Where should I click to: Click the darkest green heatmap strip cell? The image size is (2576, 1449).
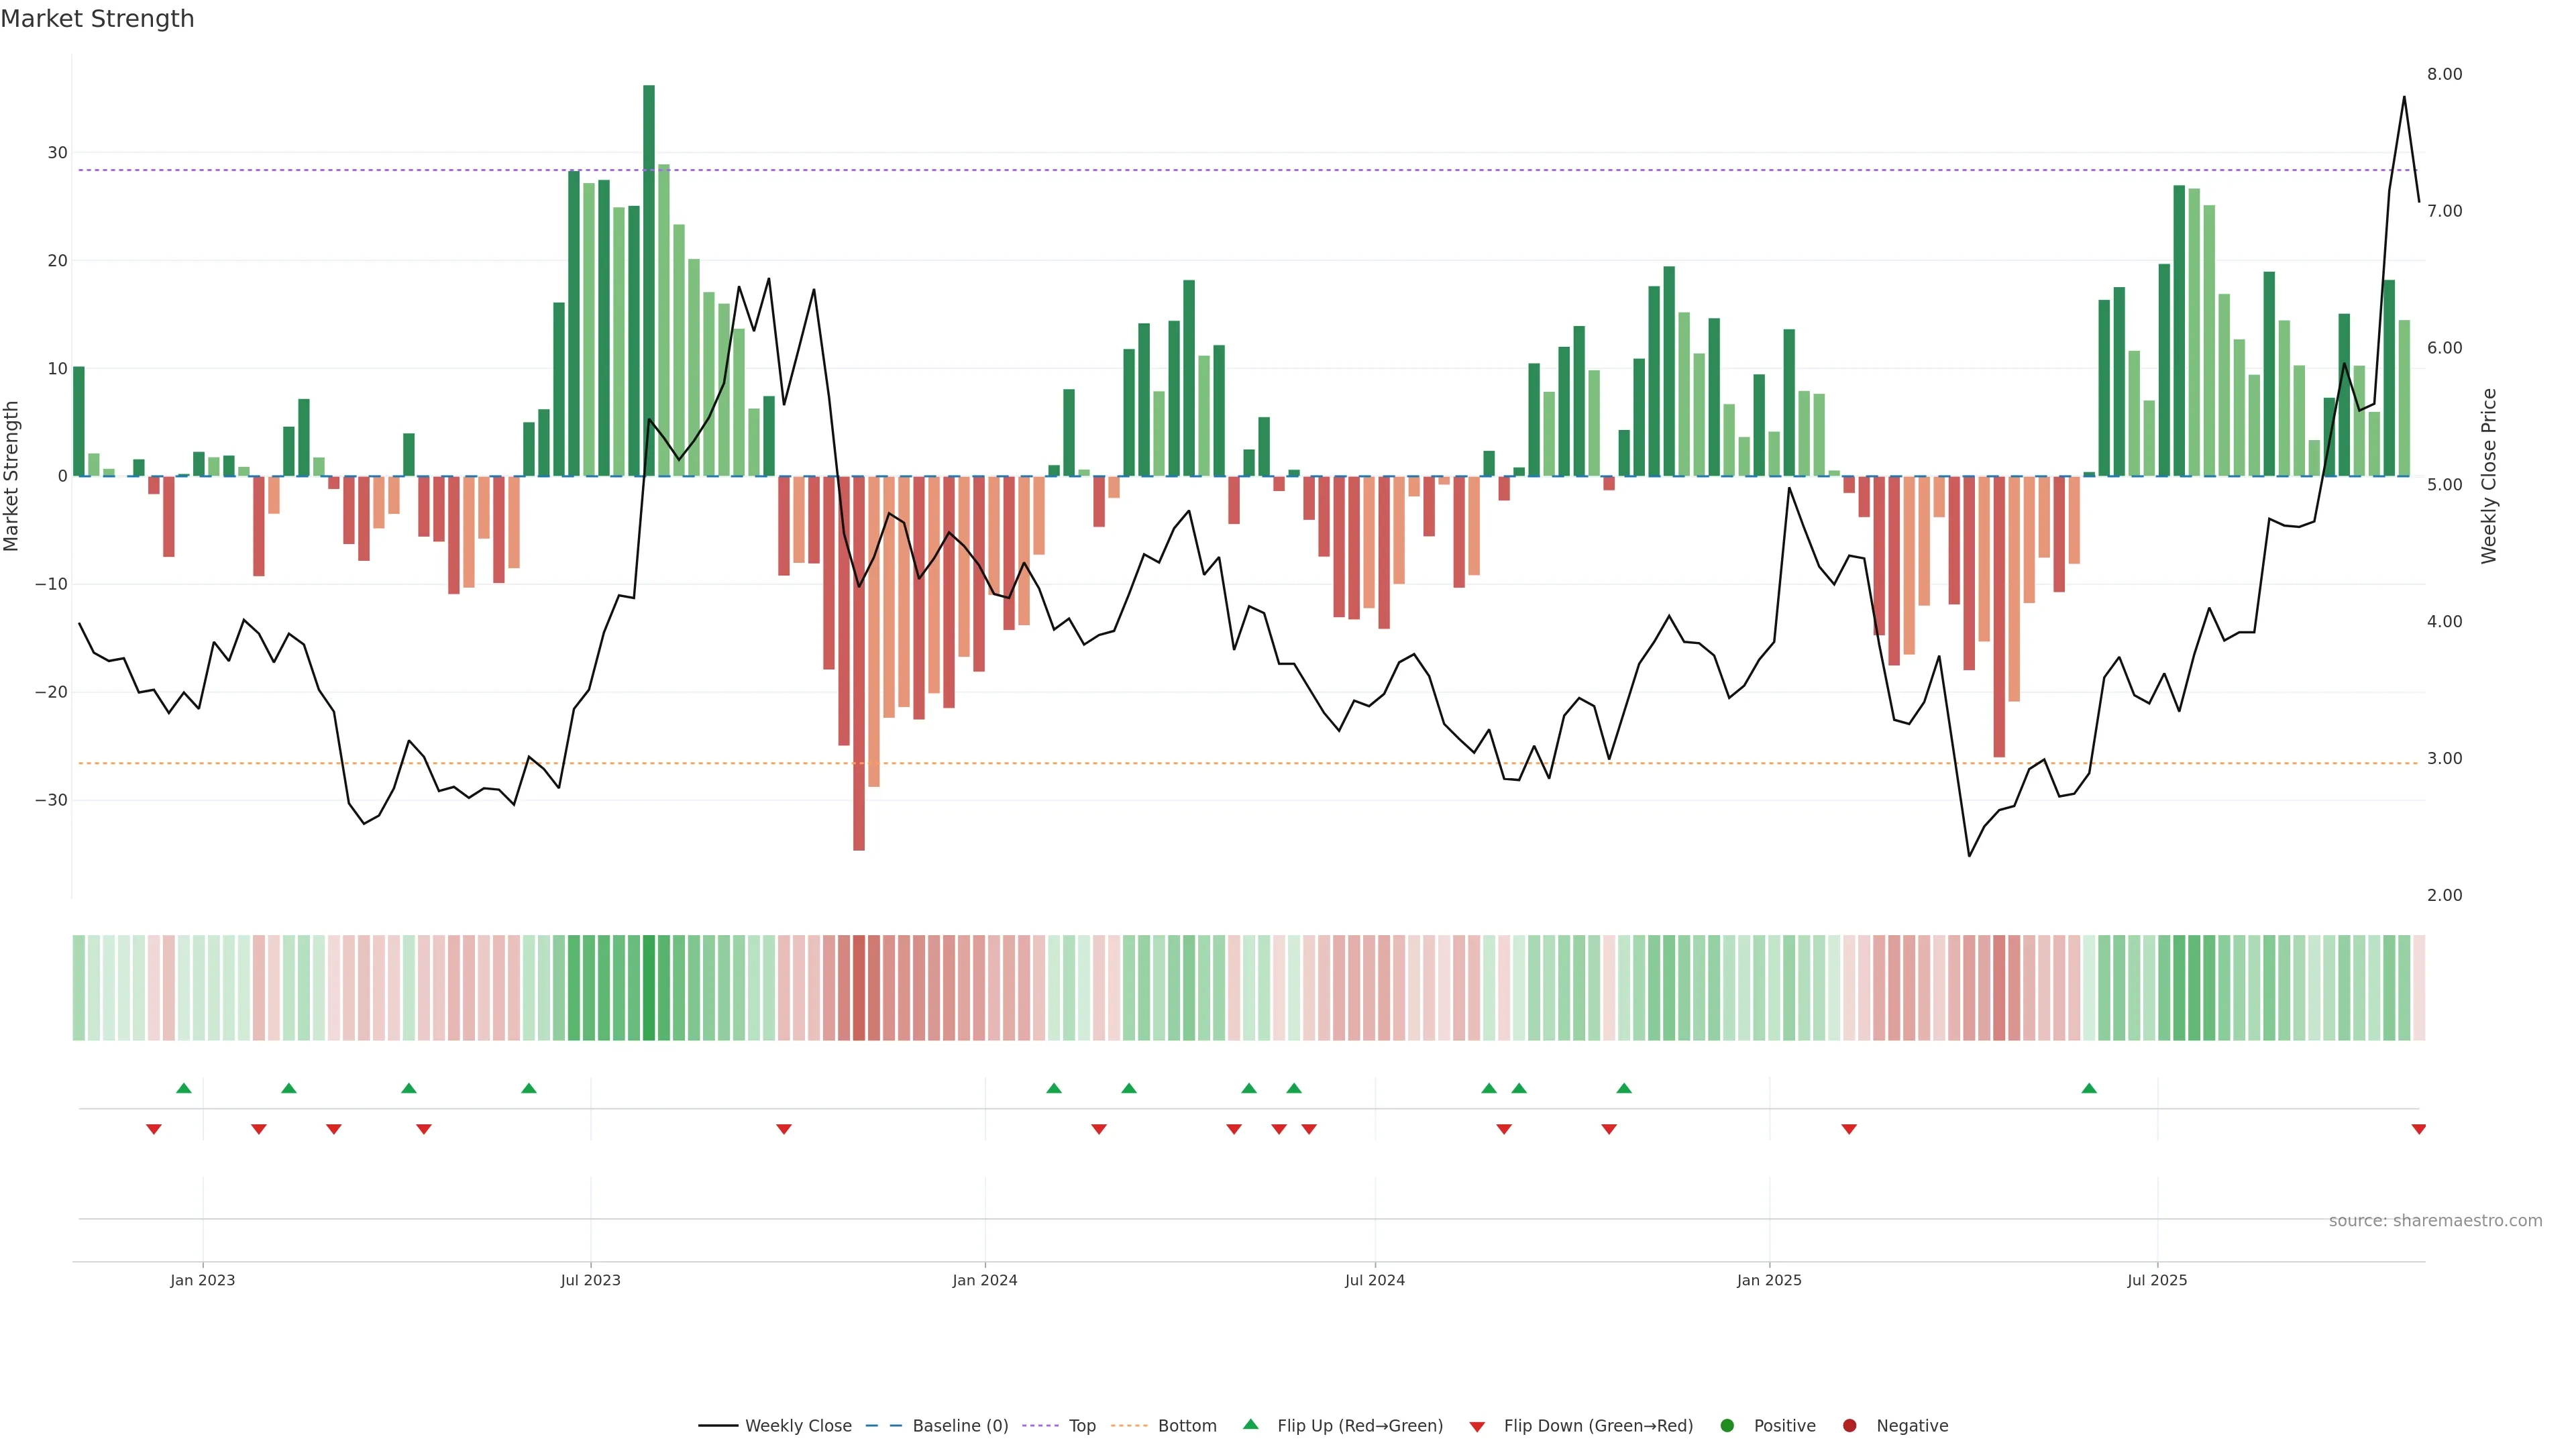[x=649, y=987]
